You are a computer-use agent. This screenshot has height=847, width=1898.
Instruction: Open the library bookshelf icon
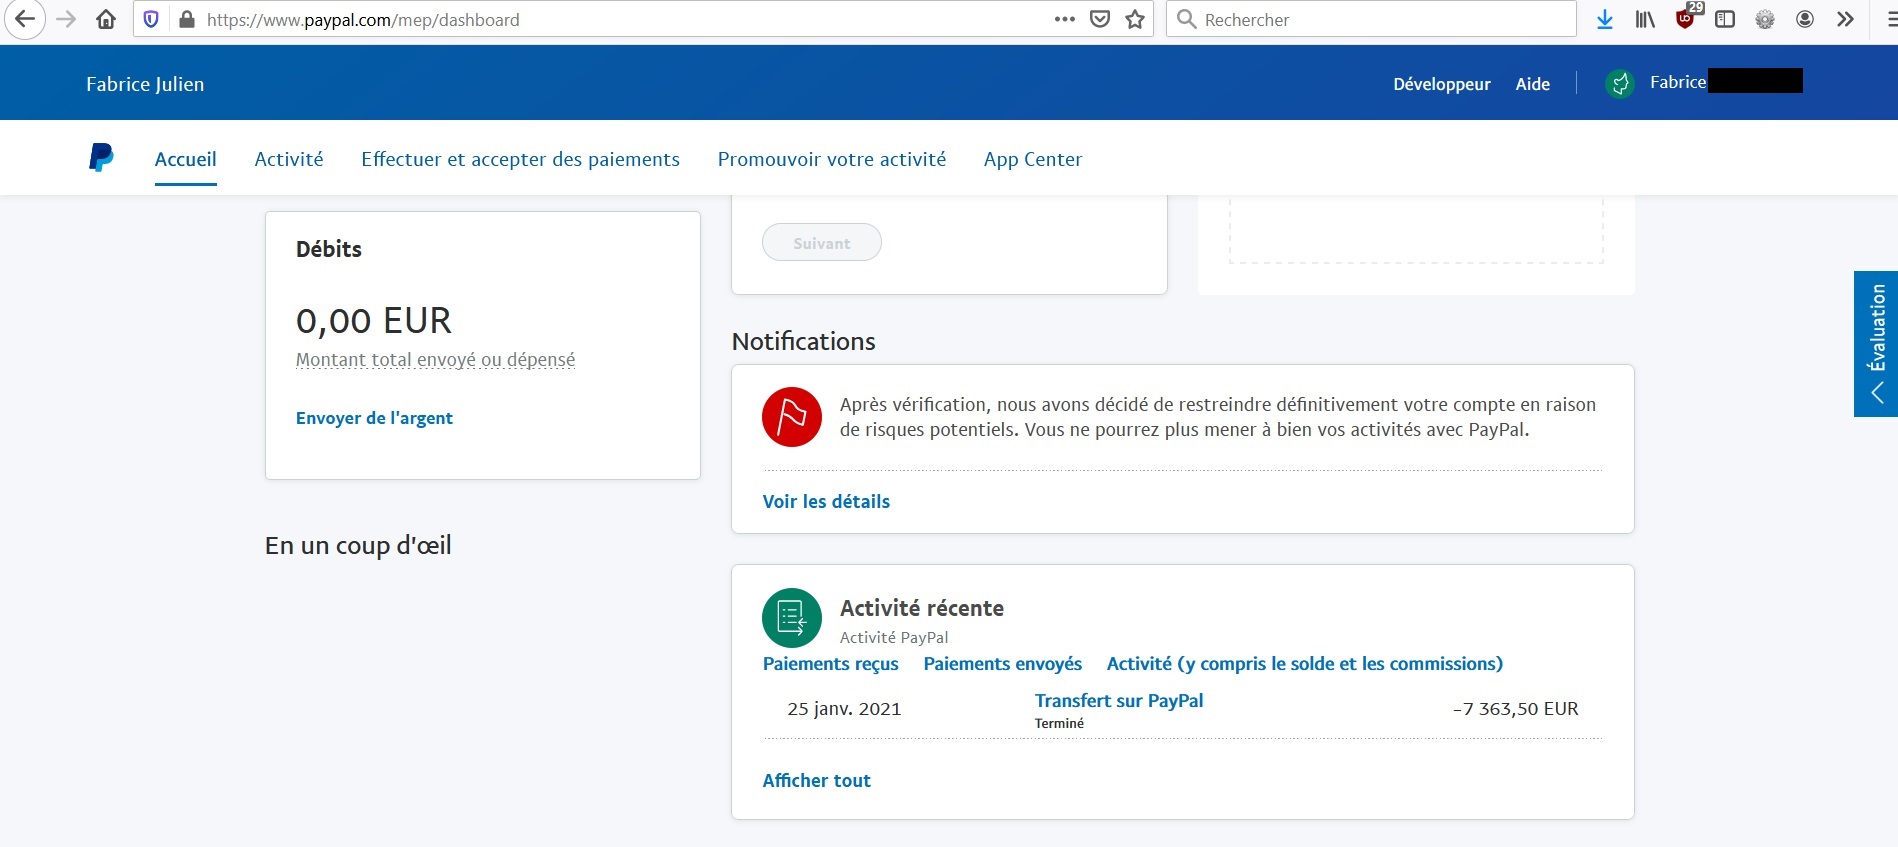(1645, 19)
